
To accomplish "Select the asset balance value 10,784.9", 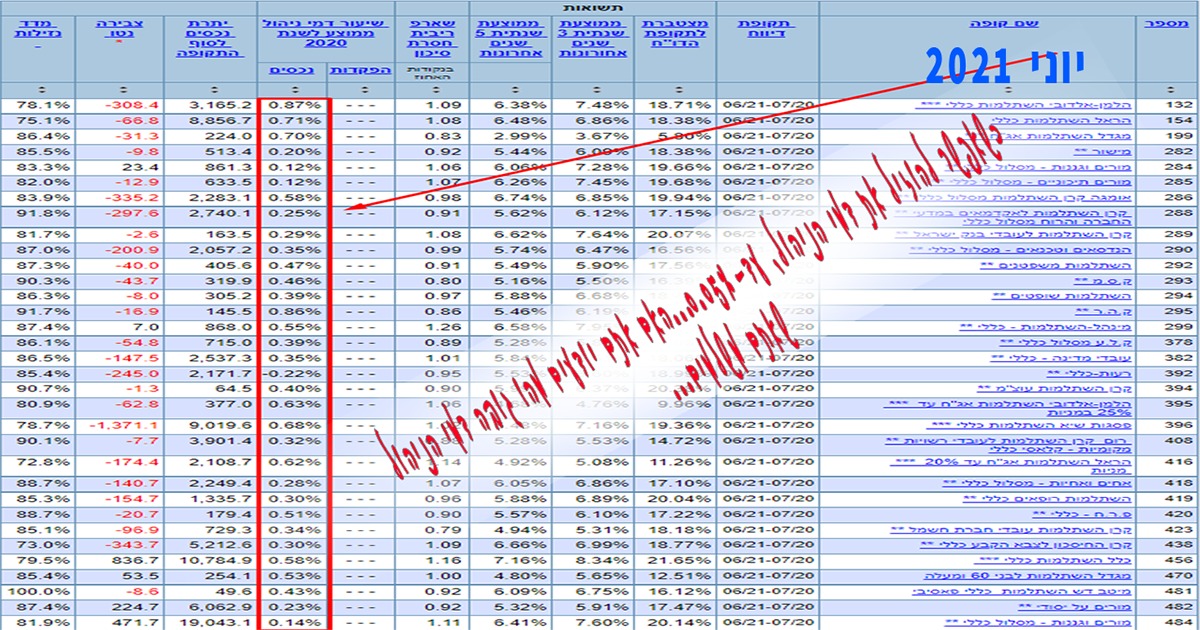I will [x=210, y=561].
